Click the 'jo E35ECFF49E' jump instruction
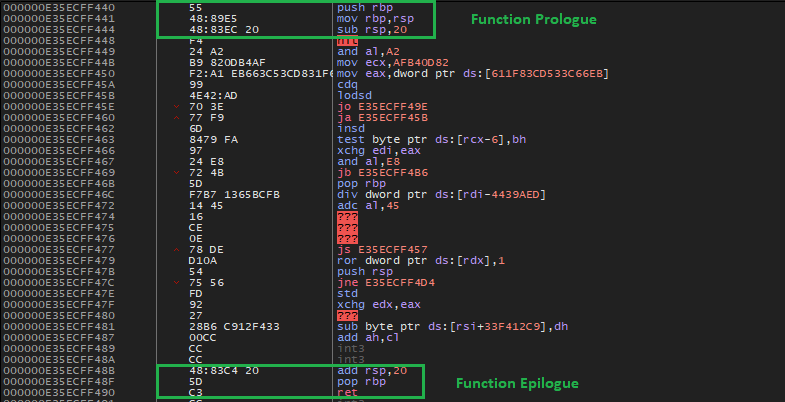 click(383, 107)
